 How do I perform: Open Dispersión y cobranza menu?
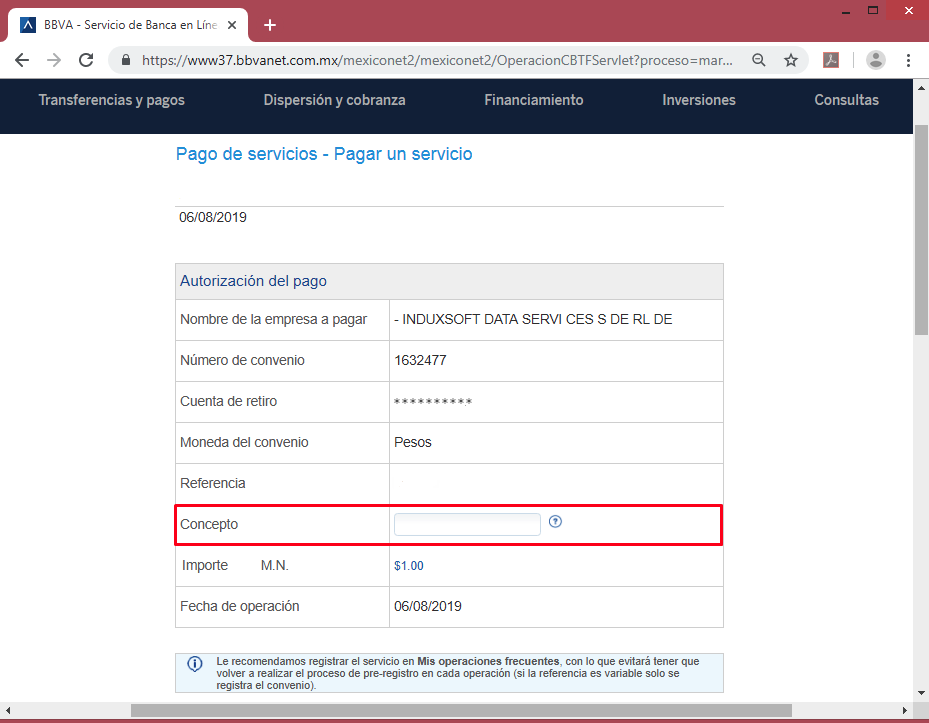334,100
